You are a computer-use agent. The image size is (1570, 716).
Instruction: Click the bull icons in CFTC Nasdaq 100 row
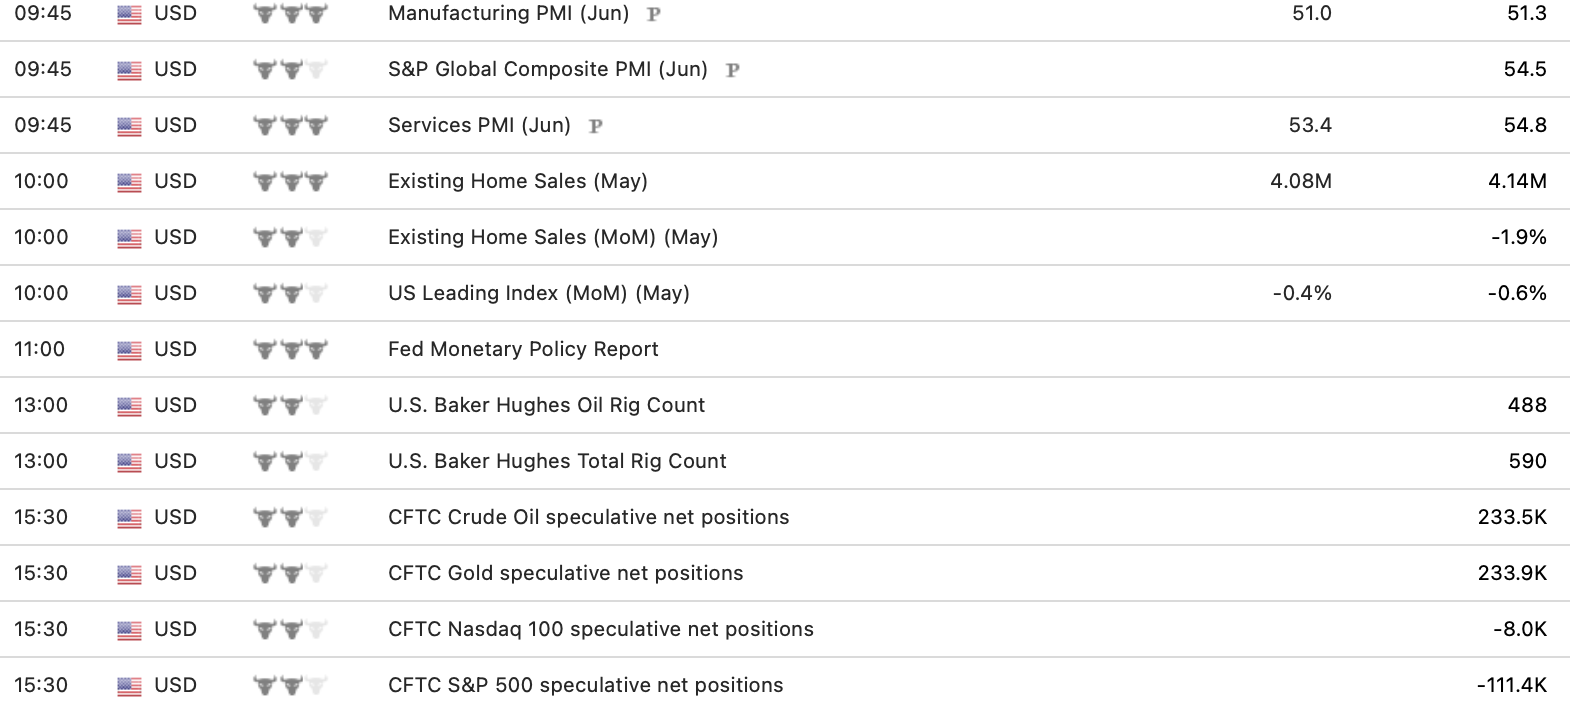click(x=290, y=630)
